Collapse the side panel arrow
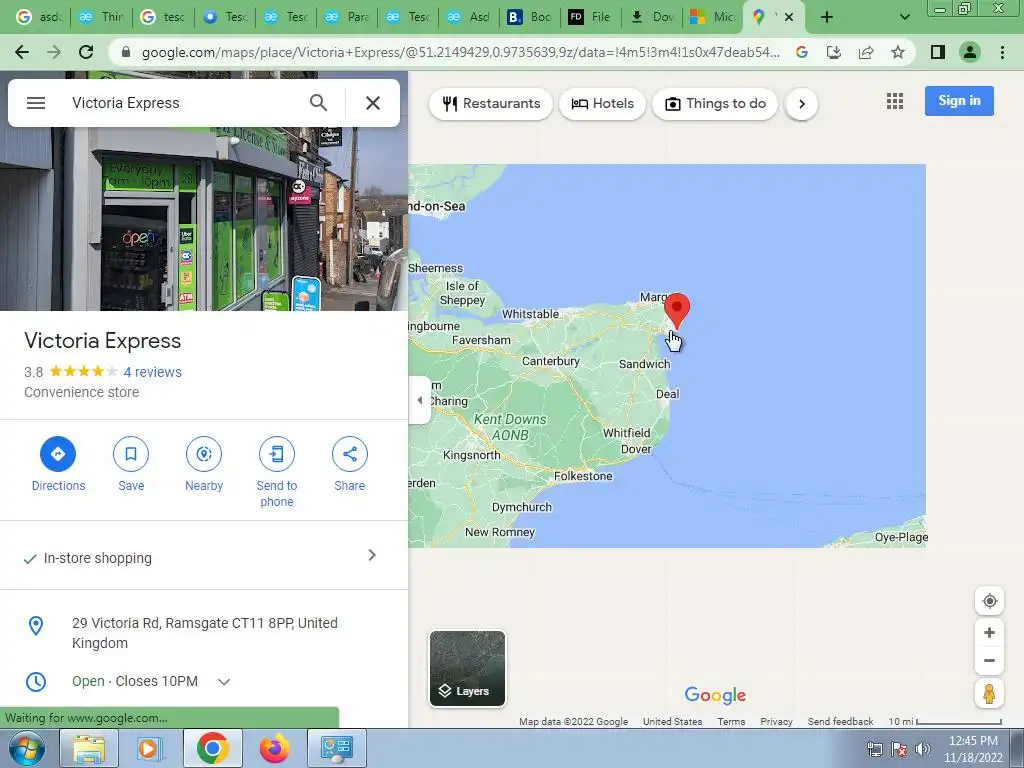 pyautogui.click(x=419, y=400)
